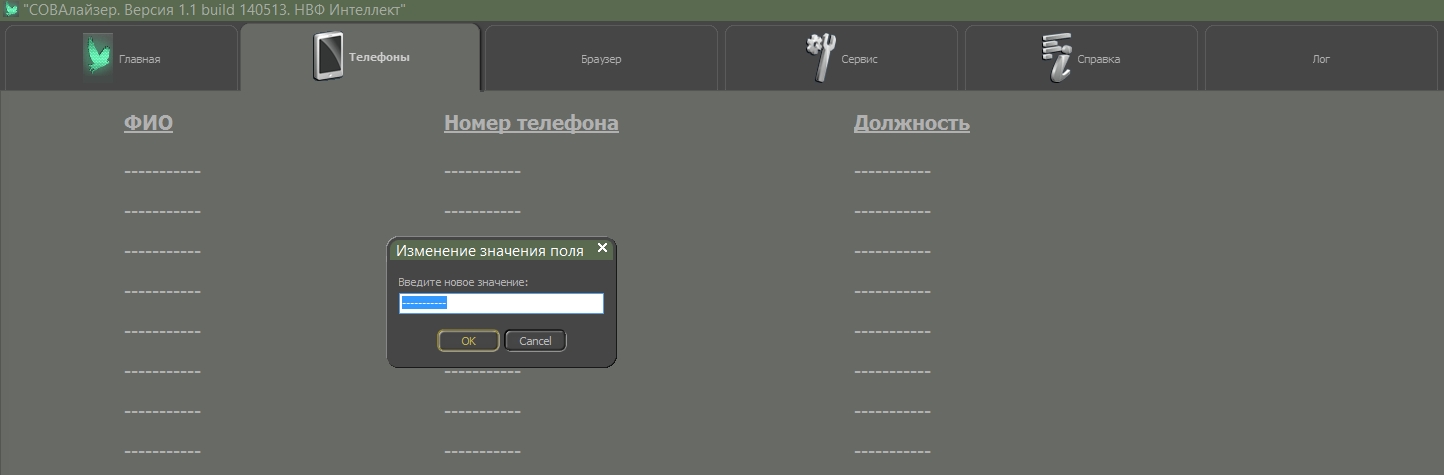Click the ФИО column header
Screen dimensions: 1444x475
click(x=148, y=123)
